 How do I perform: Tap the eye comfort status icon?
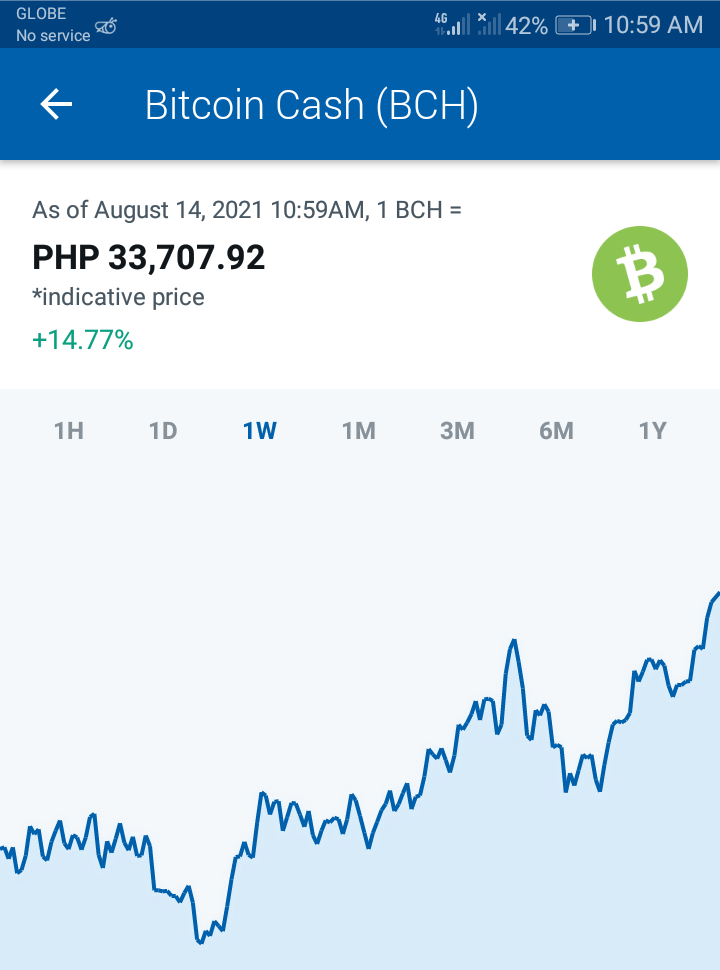click(106, 26)
